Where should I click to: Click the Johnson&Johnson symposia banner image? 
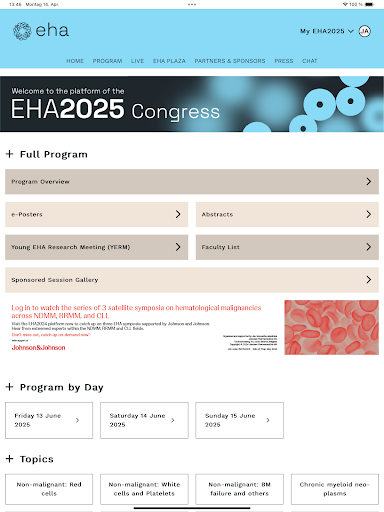[x=192, y=327]
